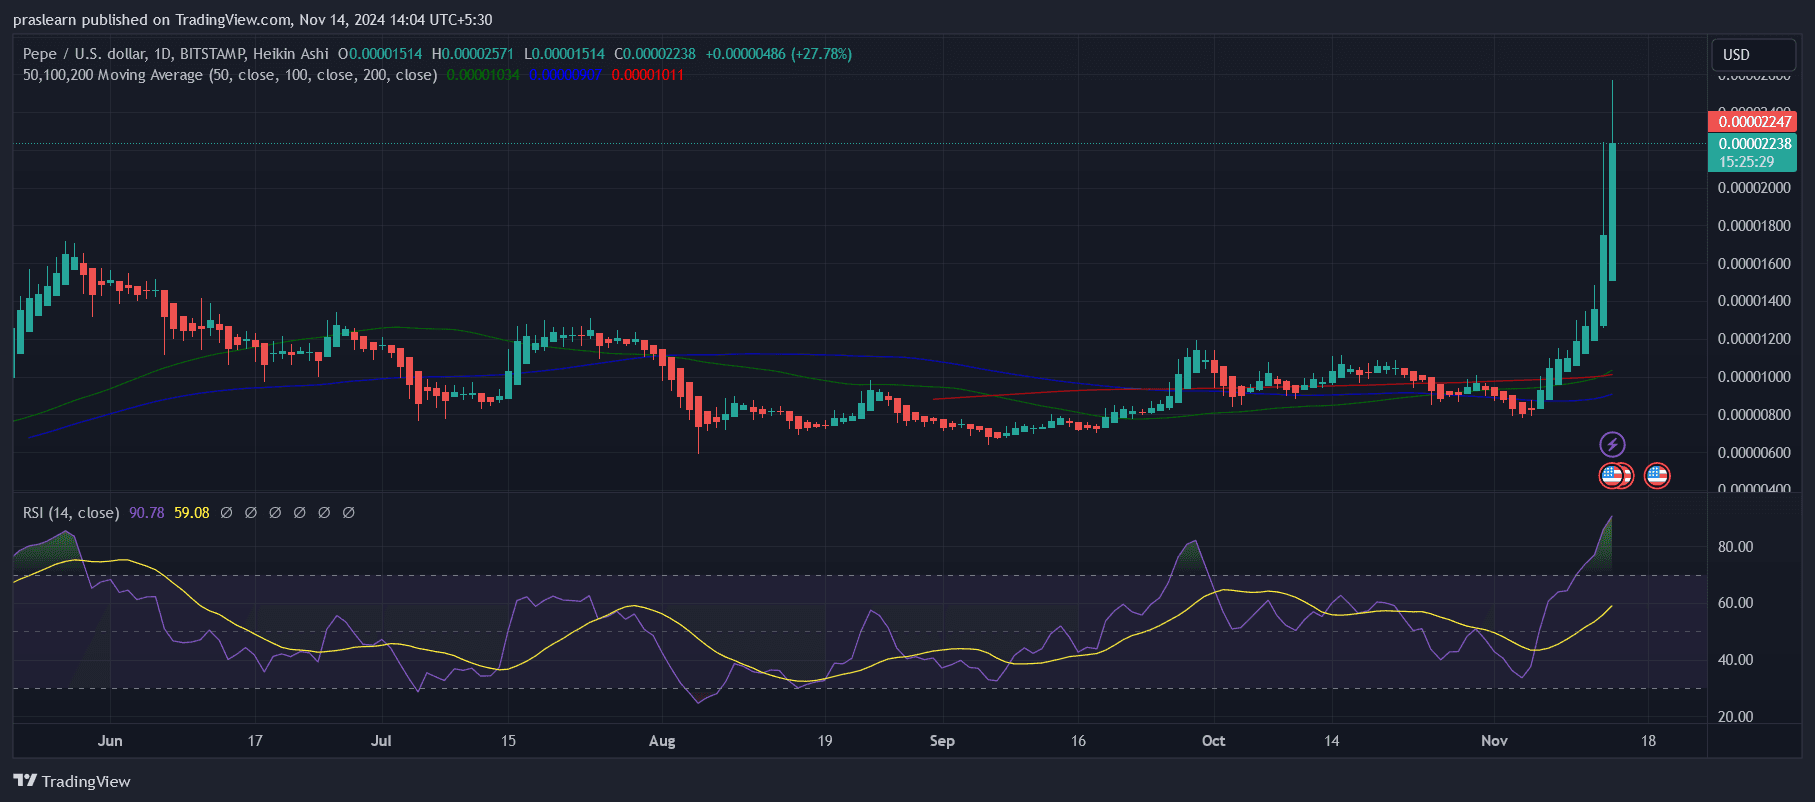Image resolution: width=1815 pixels, height=802 pixels.
Task: Click the 40.00 RSI axis label
Action: [1735, 660]
